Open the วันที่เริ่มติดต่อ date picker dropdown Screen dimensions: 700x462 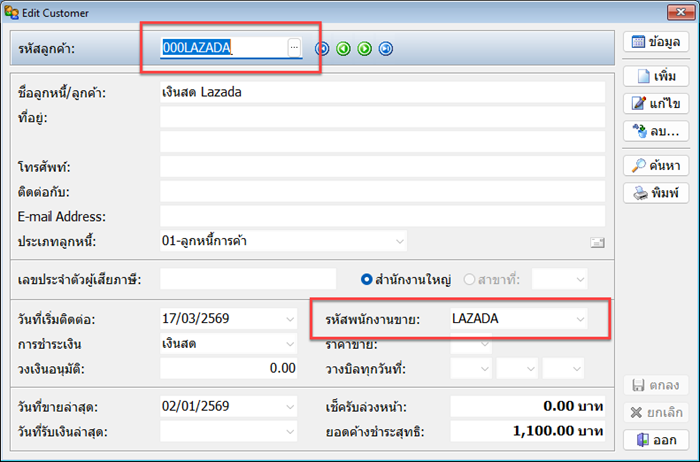coord(289,319)
